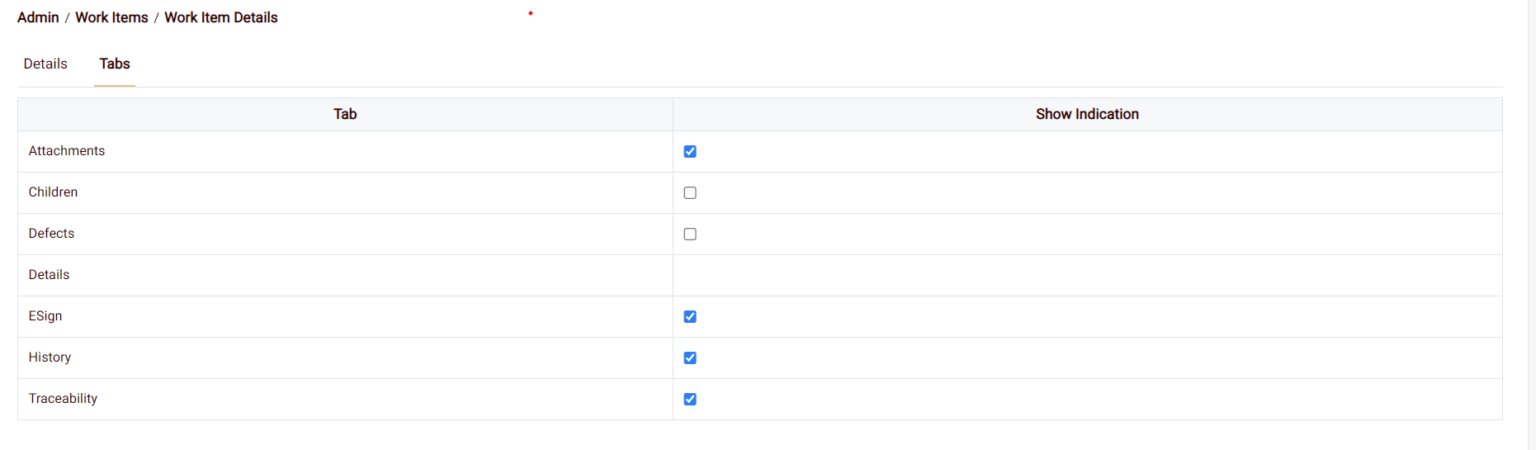Enable show indication for Children
This screenshot has width=1536, height=450.
tap(690, 193)
